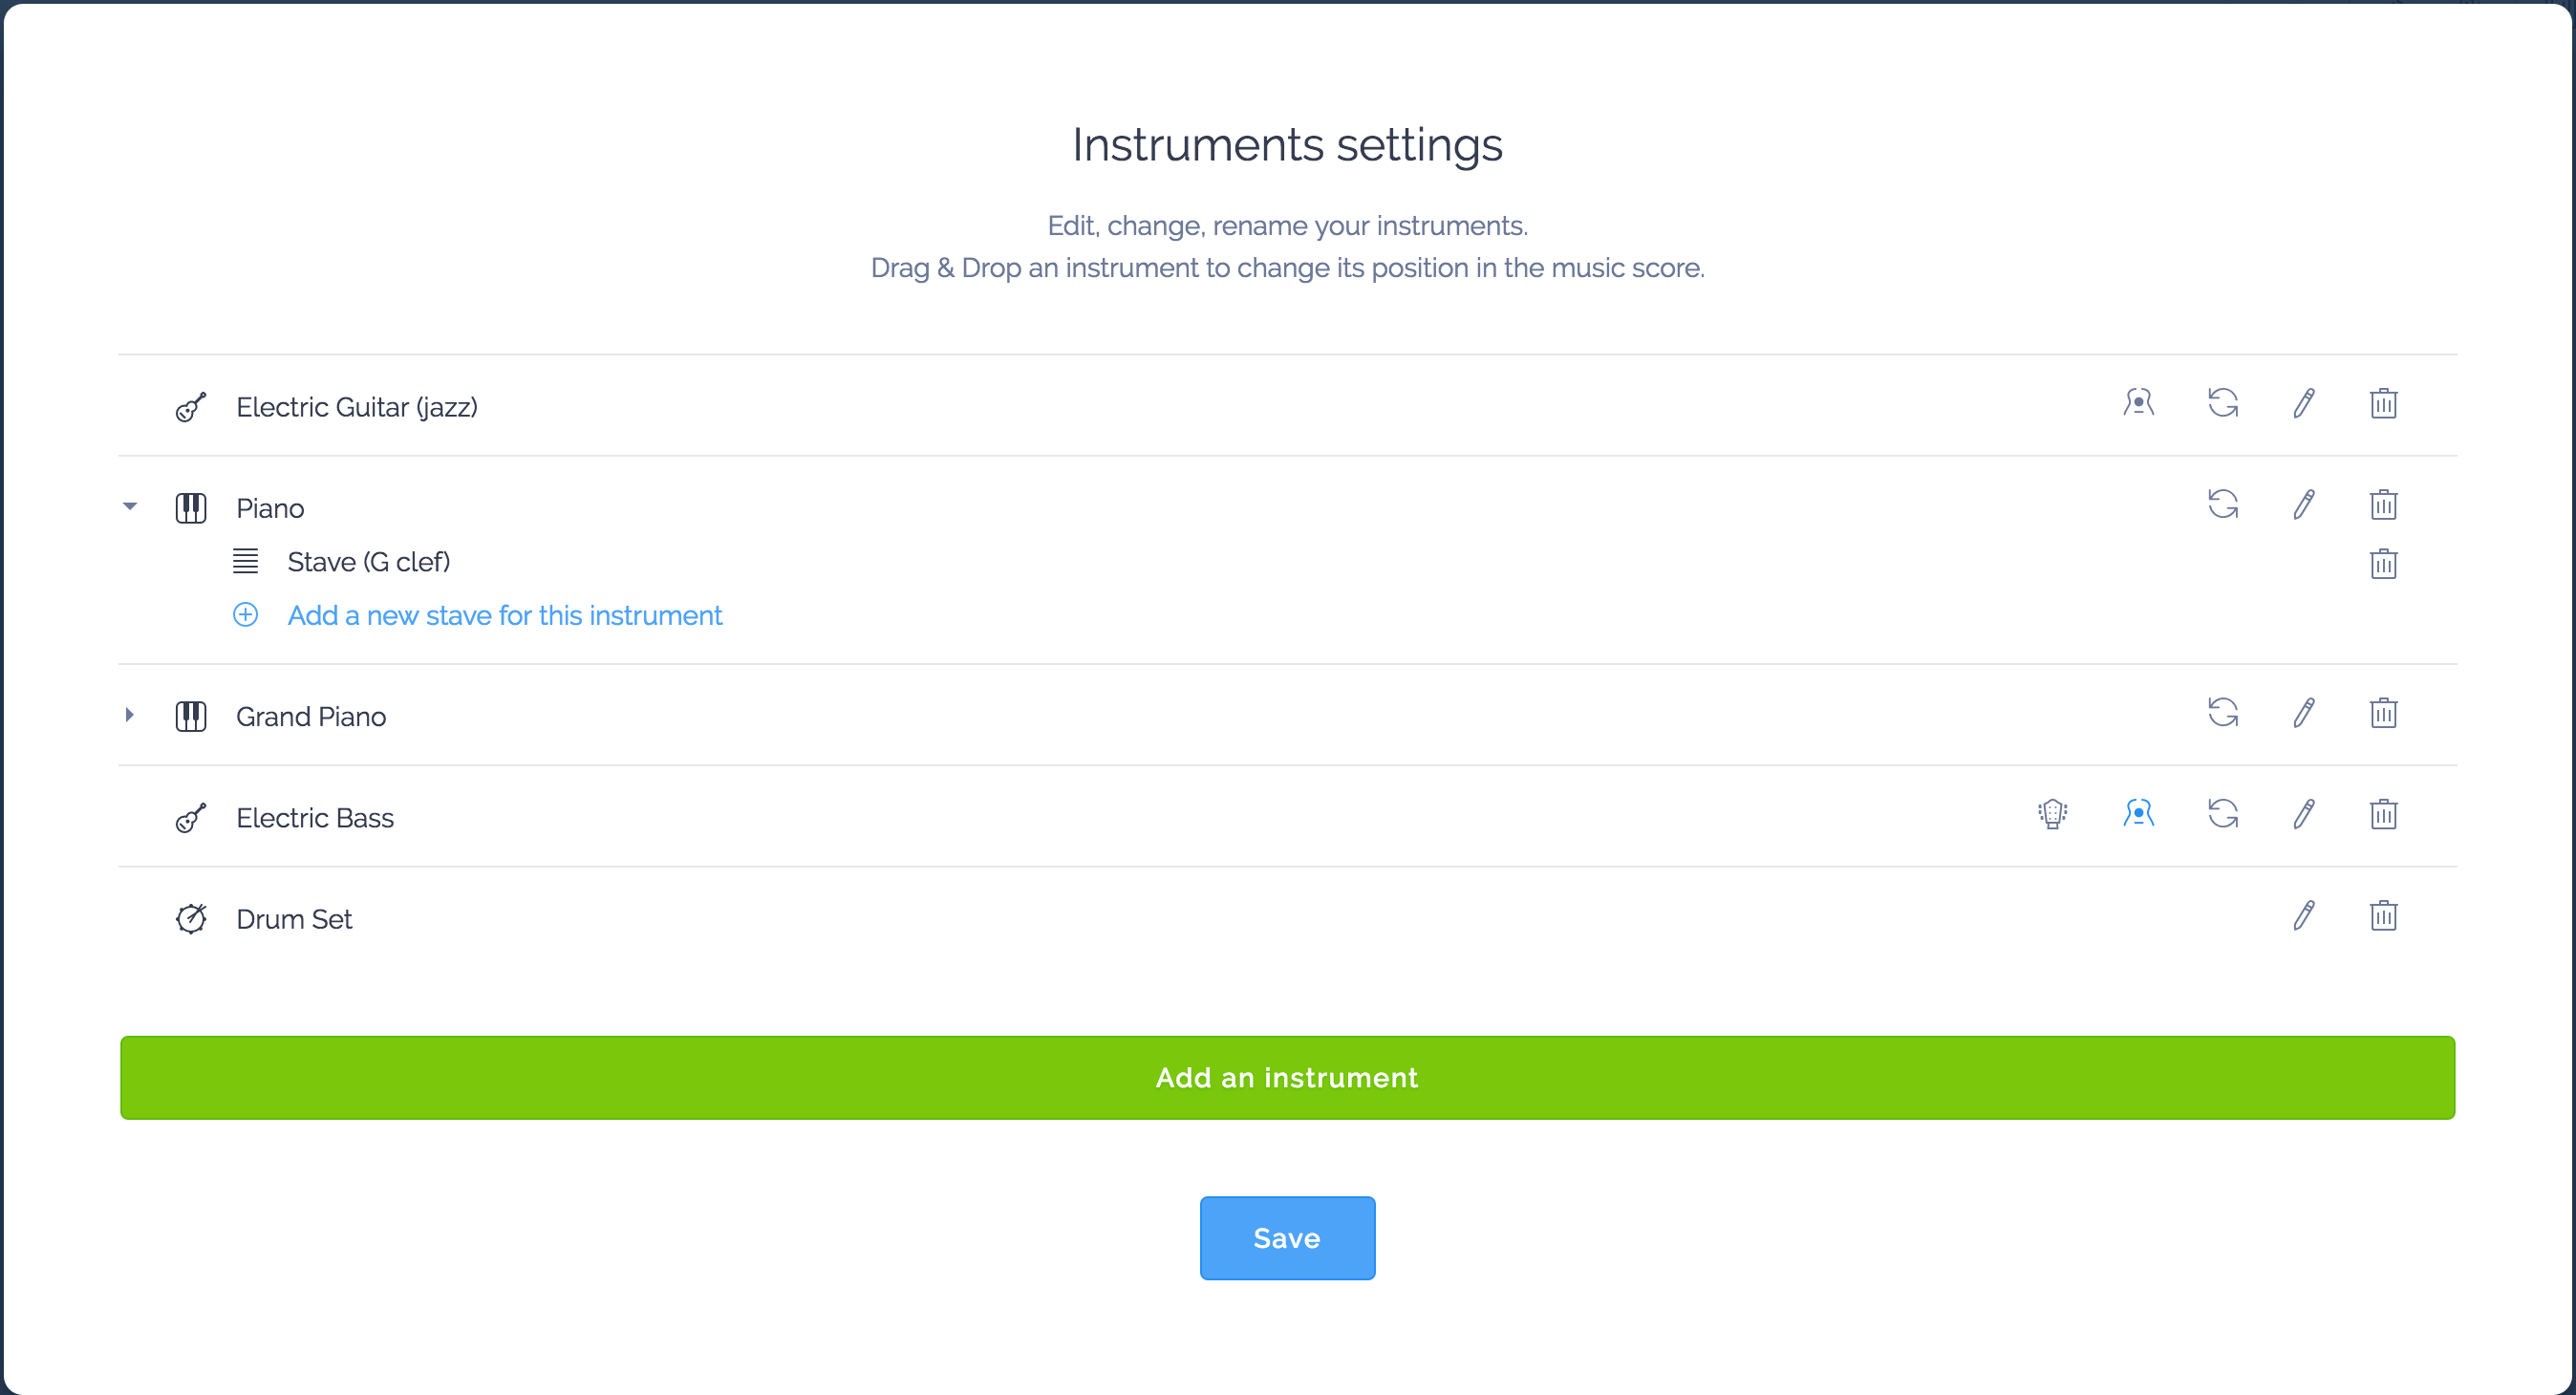Collapse the Piano staves list
This screenshot has width=2576, height=1395.
click(x=130, y=506)
